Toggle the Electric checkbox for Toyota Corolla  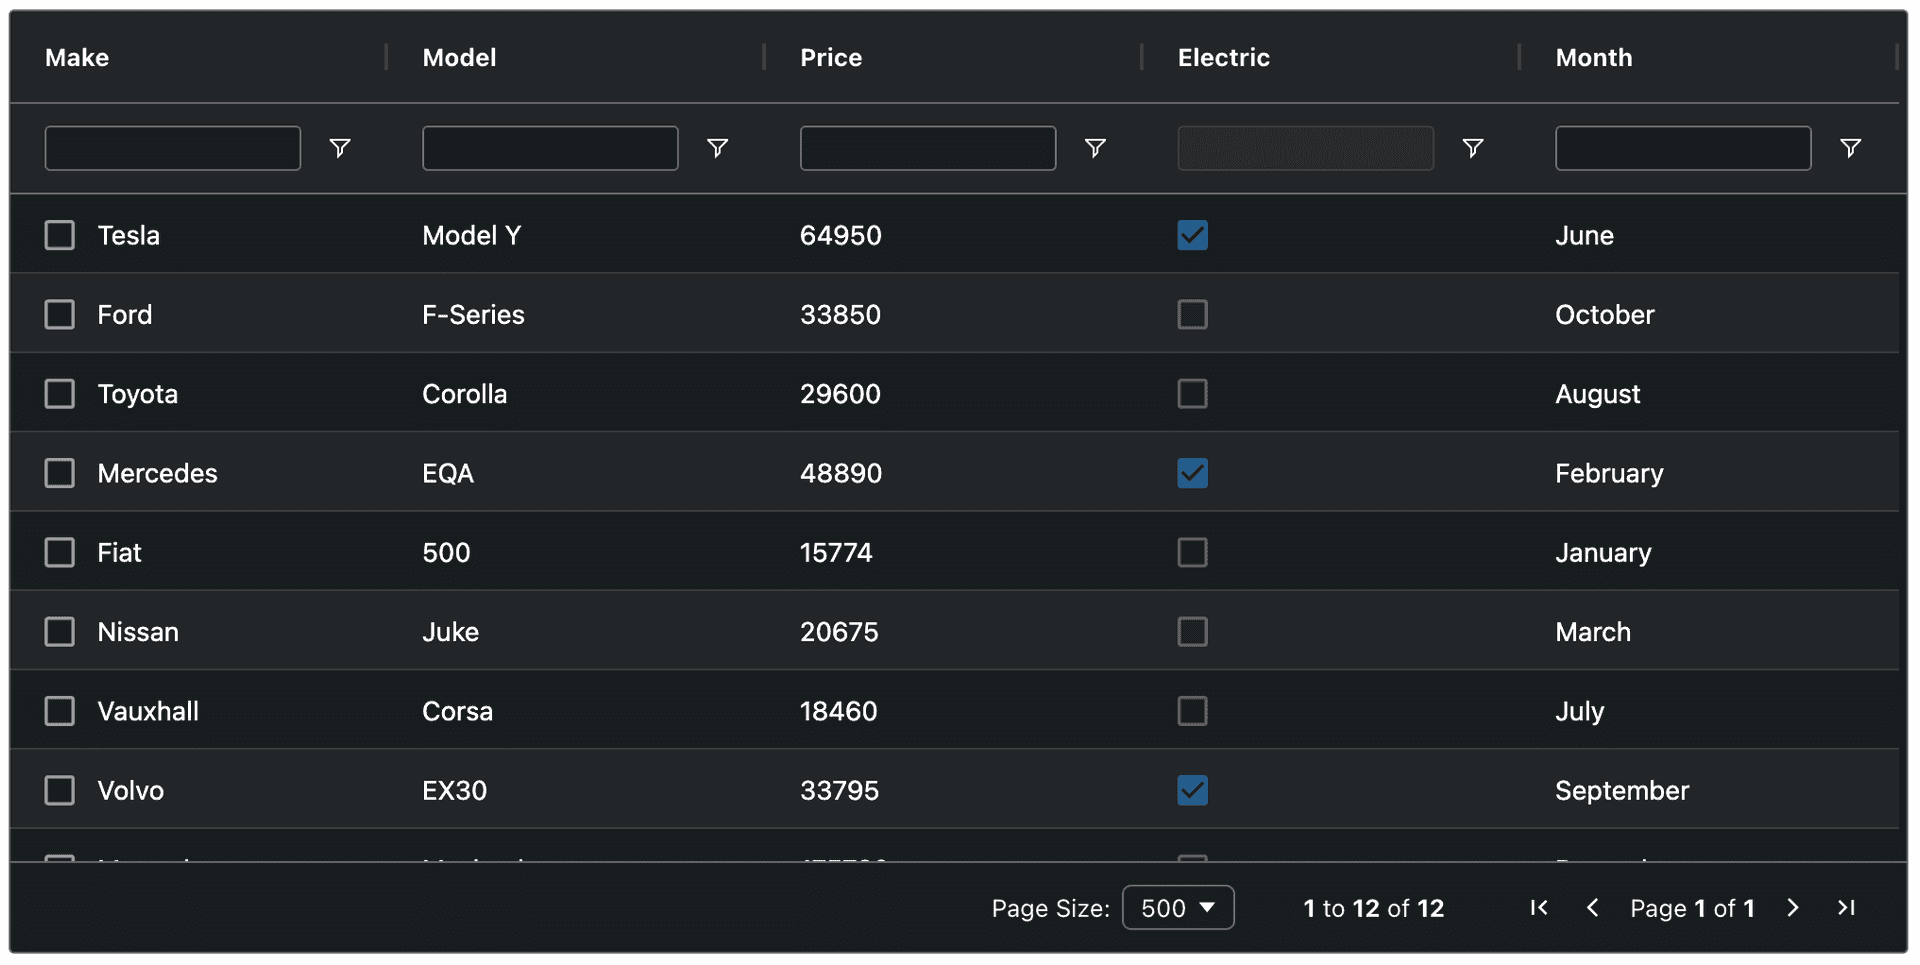1193,394
